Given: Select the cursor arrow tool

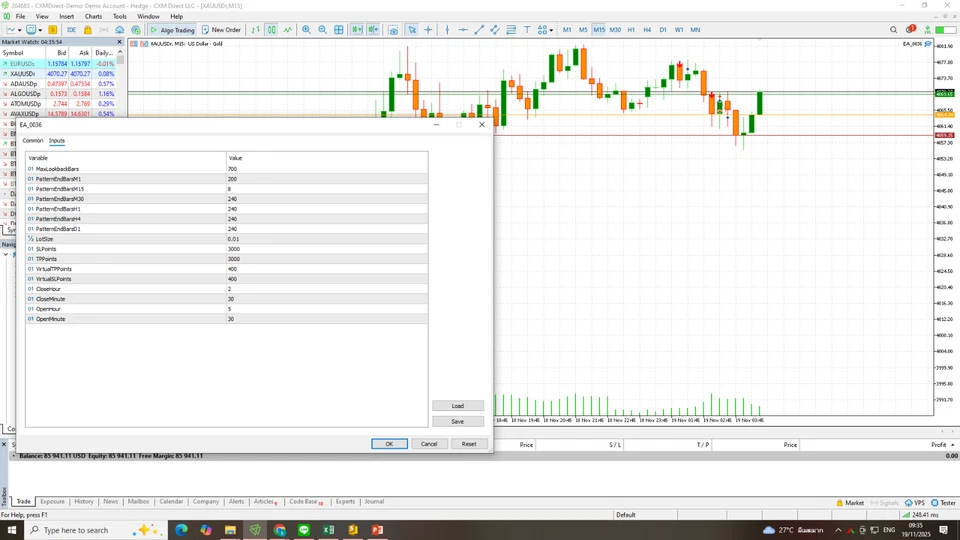Looking at the screenshot, I should coord(412,29).
